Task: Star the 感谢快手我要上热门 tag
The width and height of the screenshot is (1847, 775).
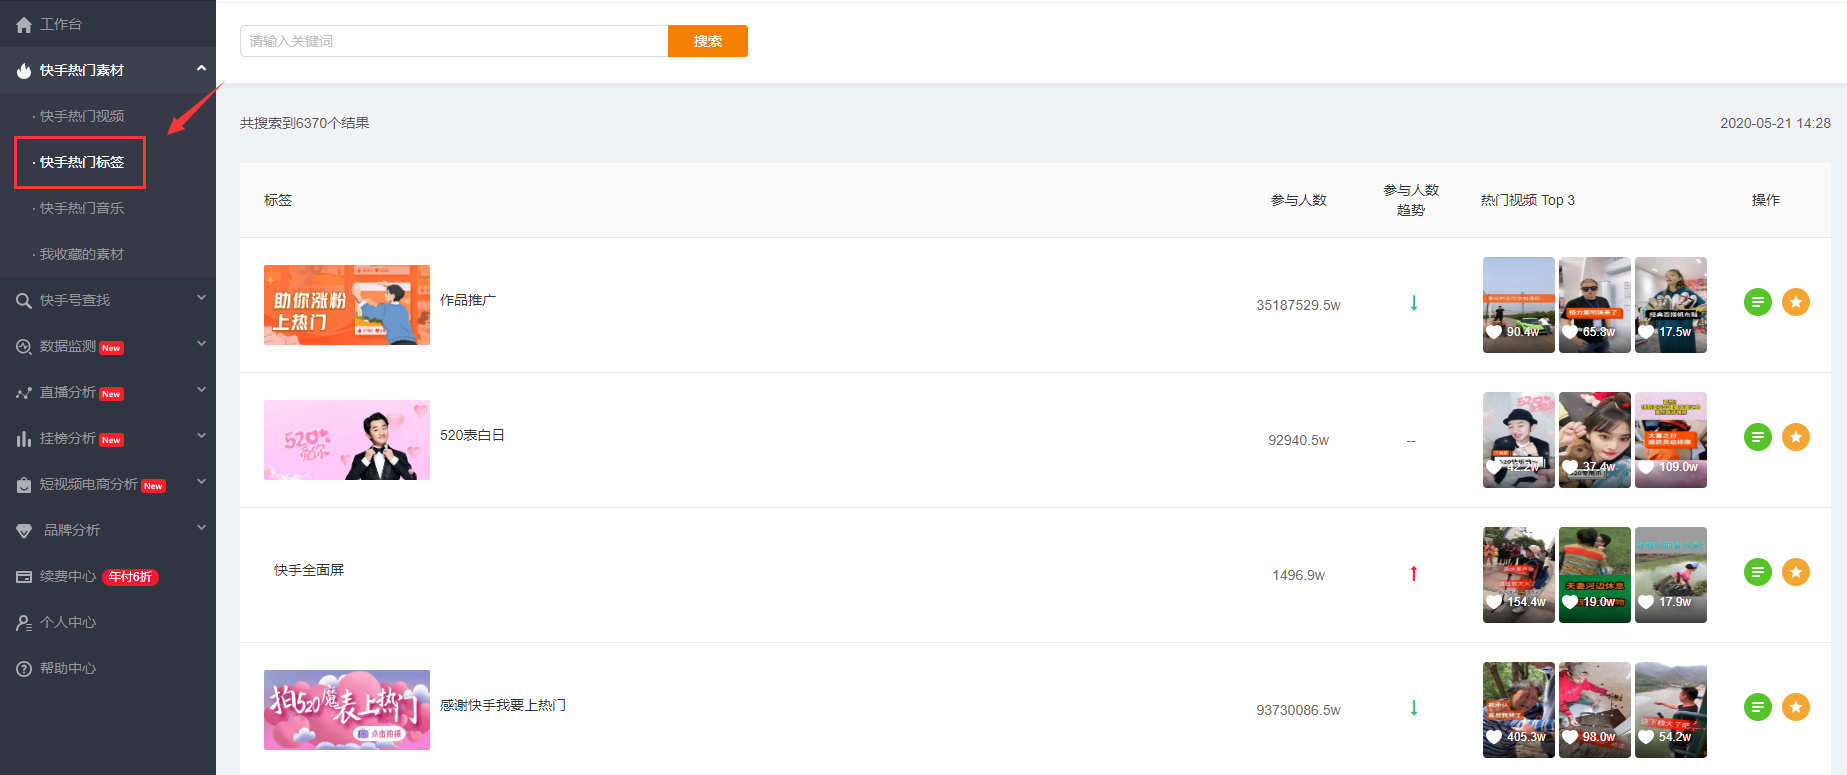Action: (x=1795, y=707)
